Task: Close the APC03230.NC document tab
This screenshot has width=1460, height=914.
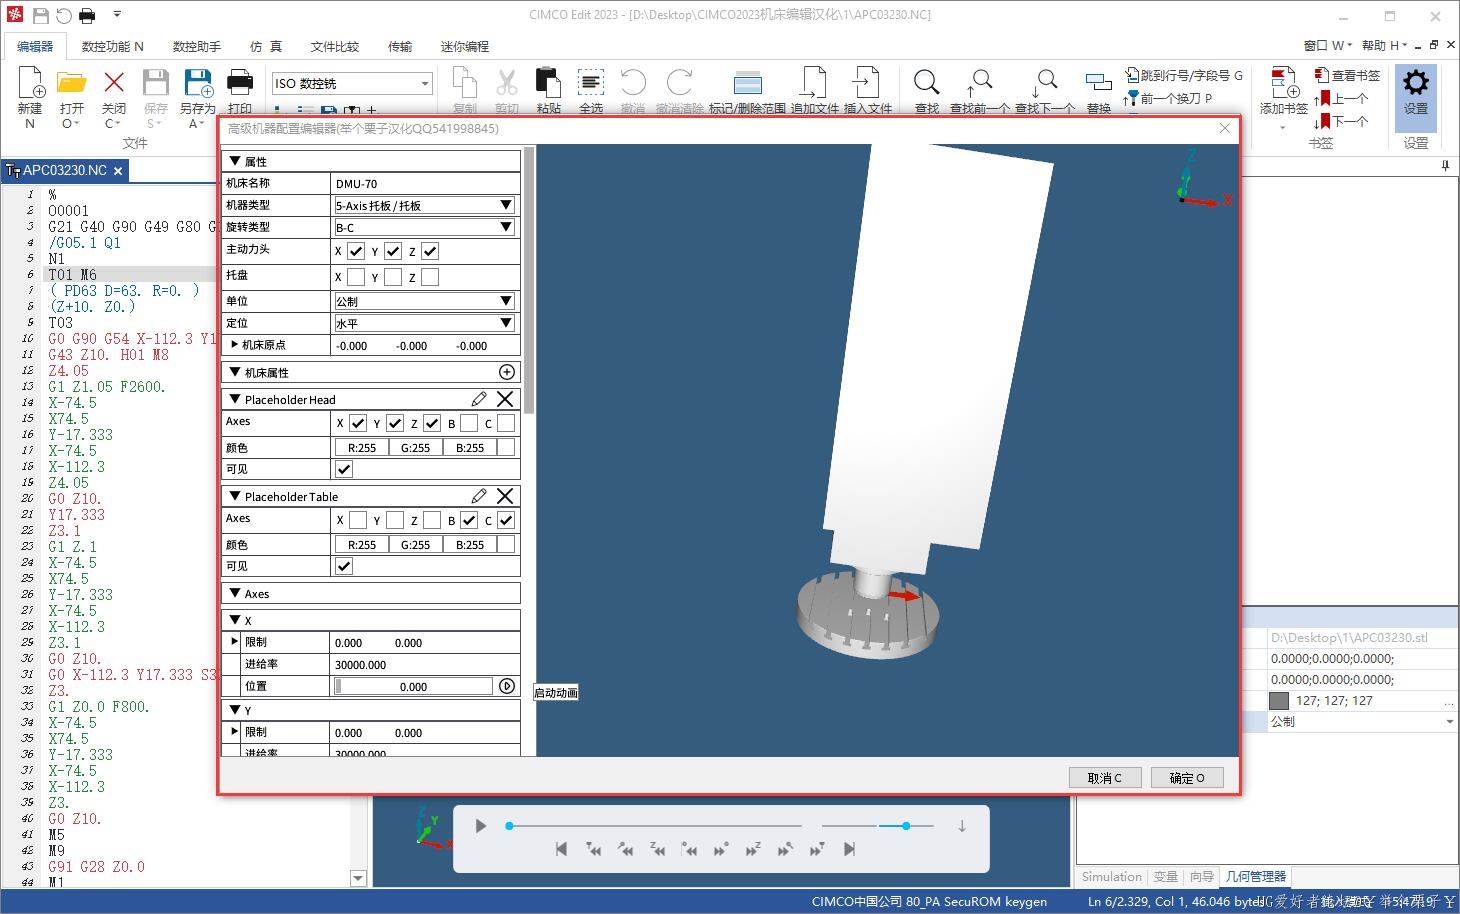Action: pyautogui.click(x=118, y=171)
